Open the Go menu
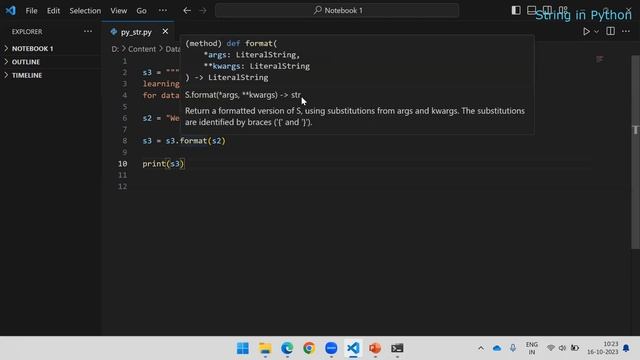The width and height of the screenshot is (640, 360). [x=141, y=11]
